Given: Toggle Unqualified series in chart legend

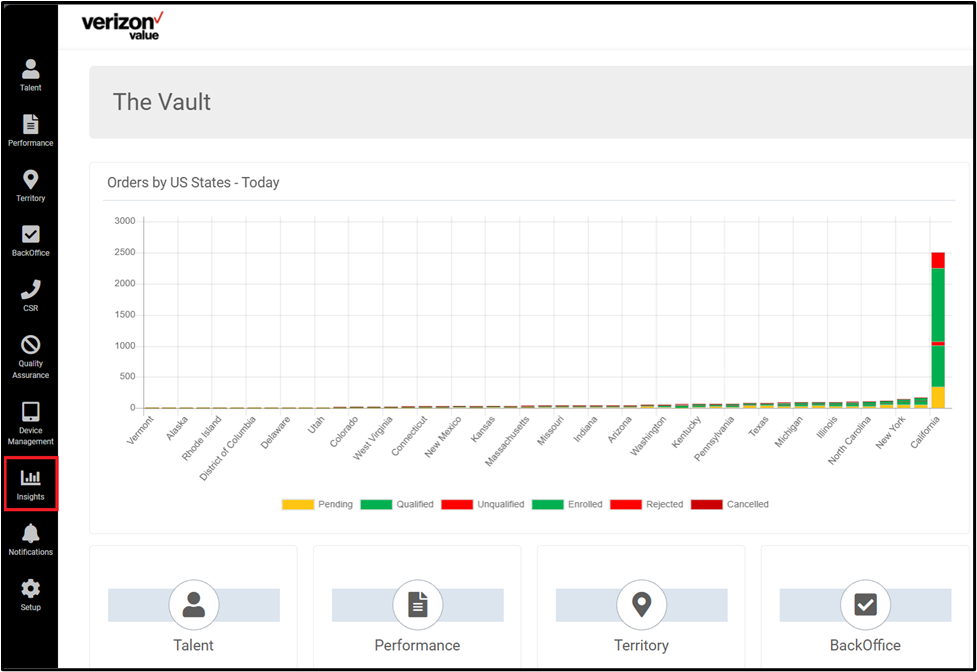Looking at the screenshot, I should 483,504.
